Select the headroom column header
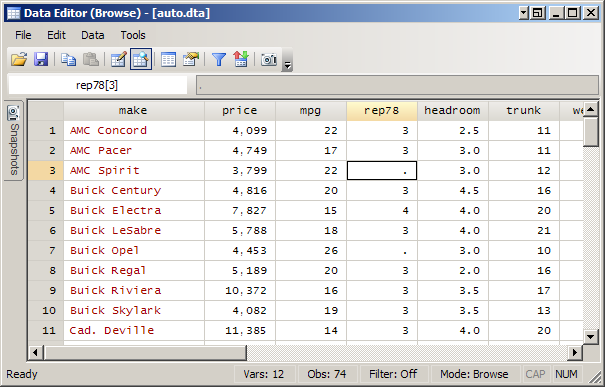This screenshot has height=387, width=605. tap(453, 111)
